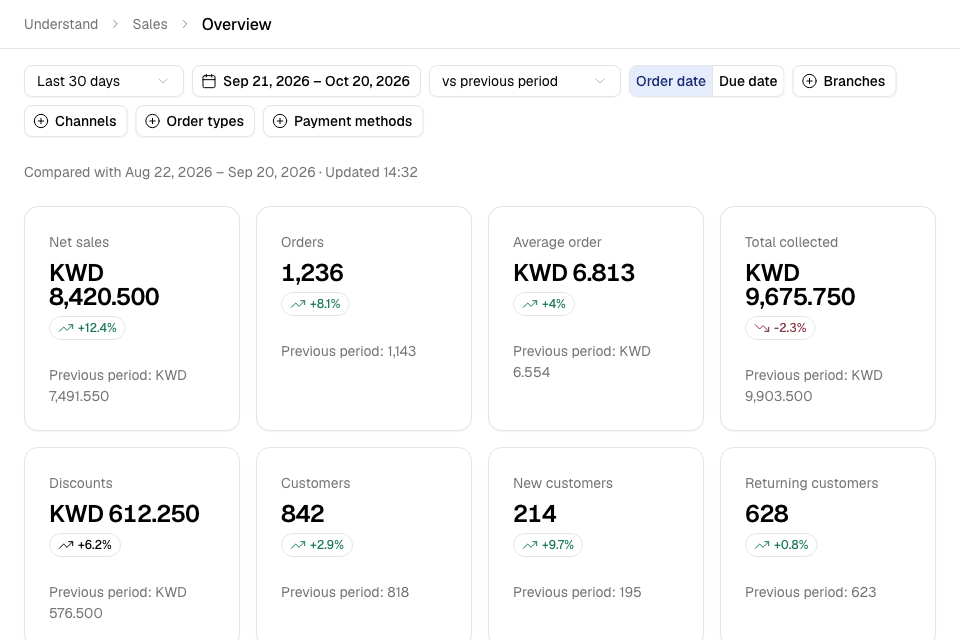Open the Last 30 days dropdown
Screen dimensions: 960x640
point(104,81)
